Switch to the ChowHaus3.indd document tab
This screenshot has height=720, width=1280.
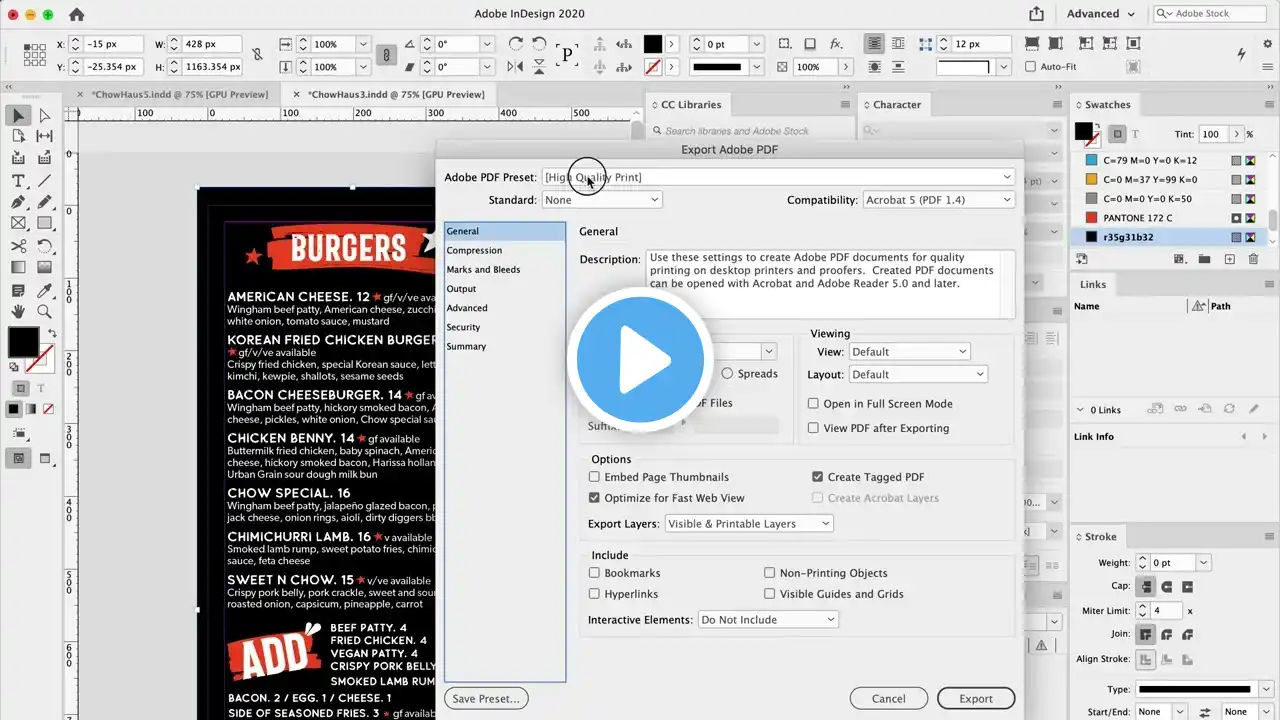pos(396,94)
